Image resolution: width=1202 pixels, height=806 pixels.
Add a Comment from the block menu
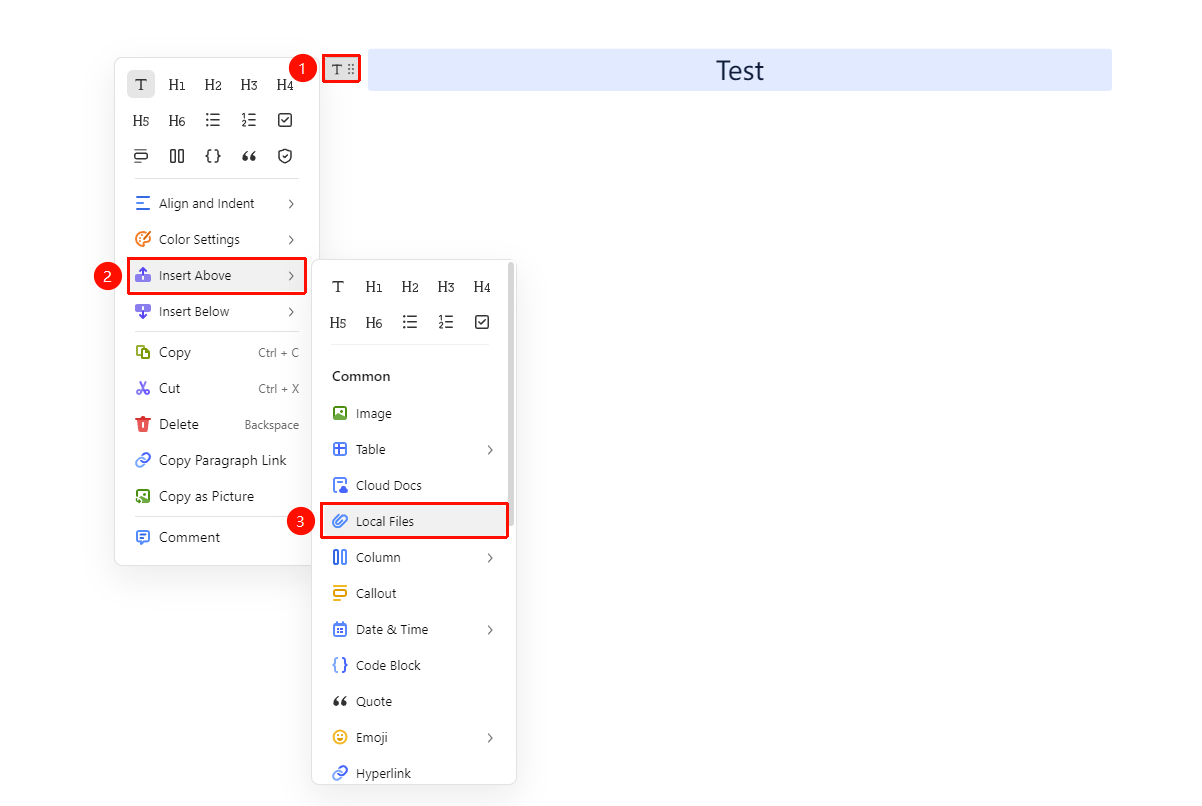(x=216, y=538)
